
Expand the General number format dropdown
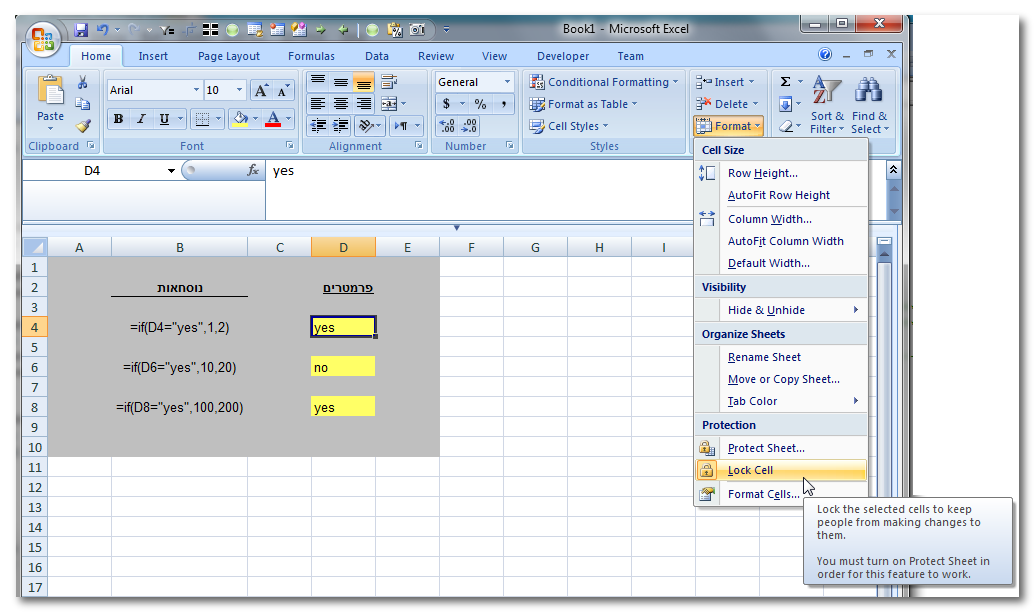(x=507, y=82)
